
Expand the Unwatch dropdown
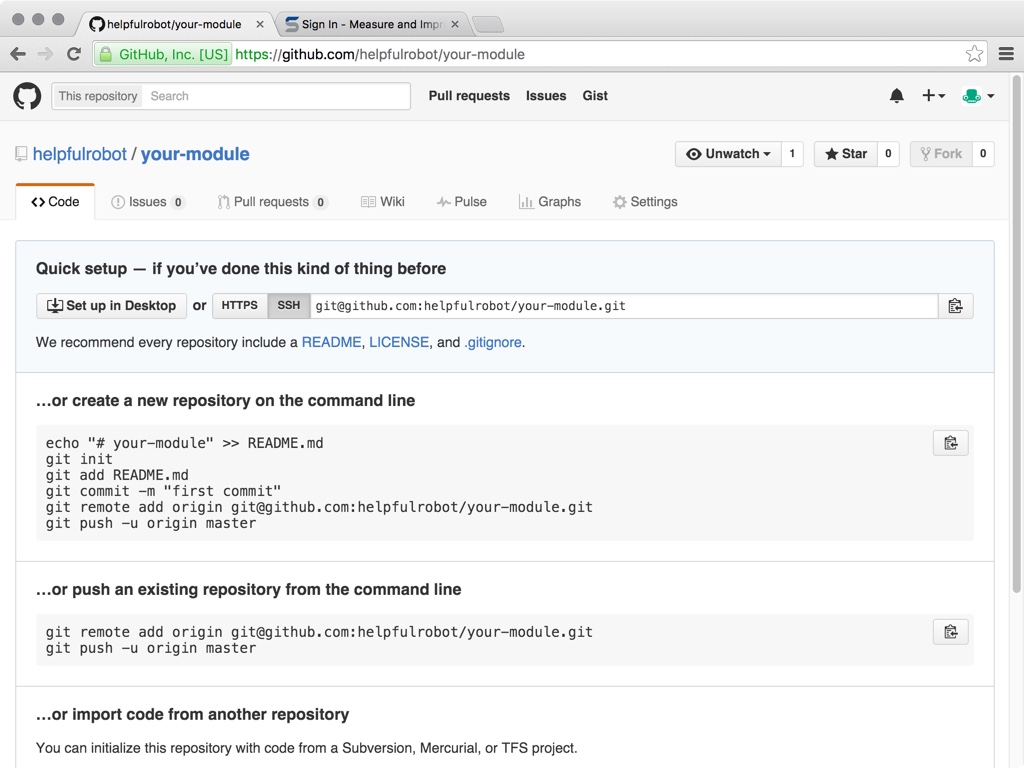pos(728,154)
